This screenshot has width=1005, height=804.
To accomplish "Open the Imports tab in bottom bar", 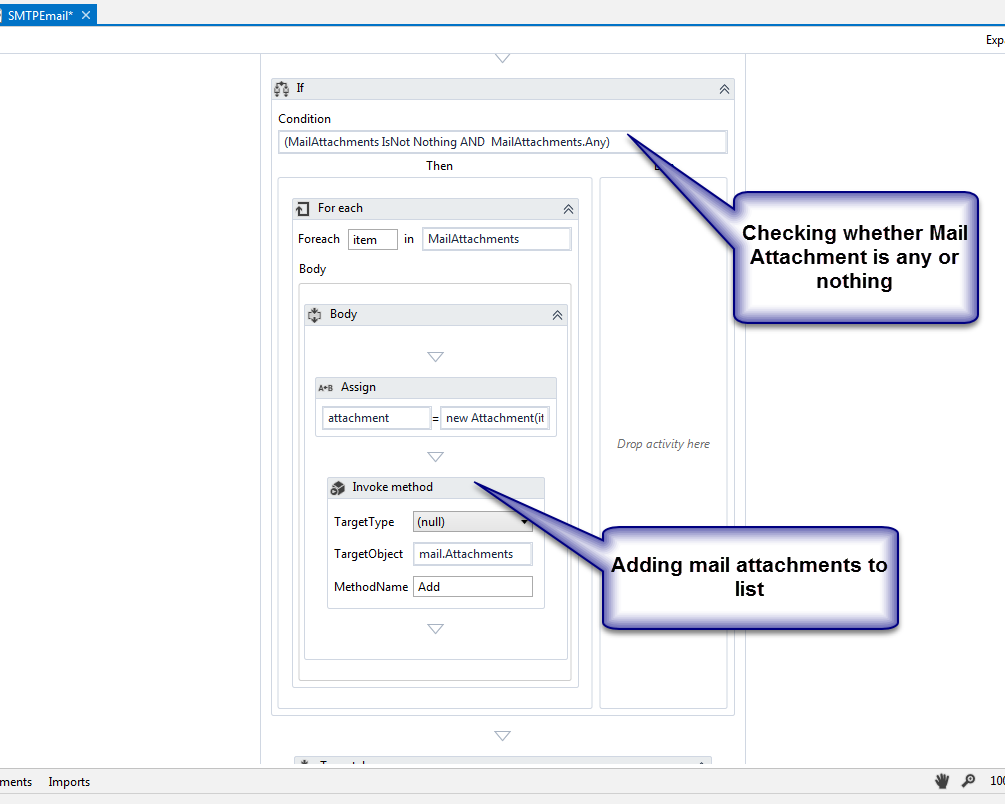I will 69,782.
